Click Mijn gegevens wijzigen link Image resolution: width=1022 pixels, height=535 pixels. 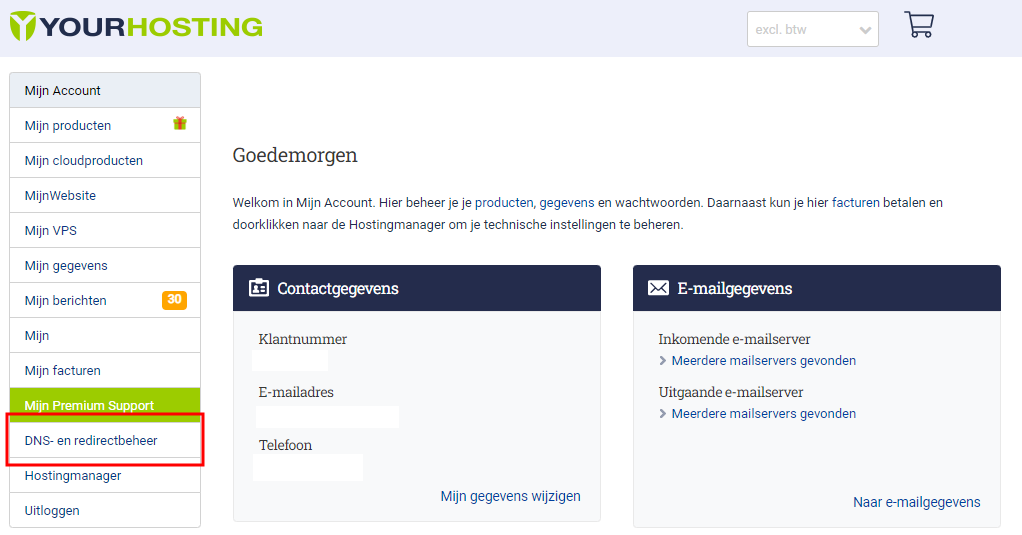click(x=510, y=497)
